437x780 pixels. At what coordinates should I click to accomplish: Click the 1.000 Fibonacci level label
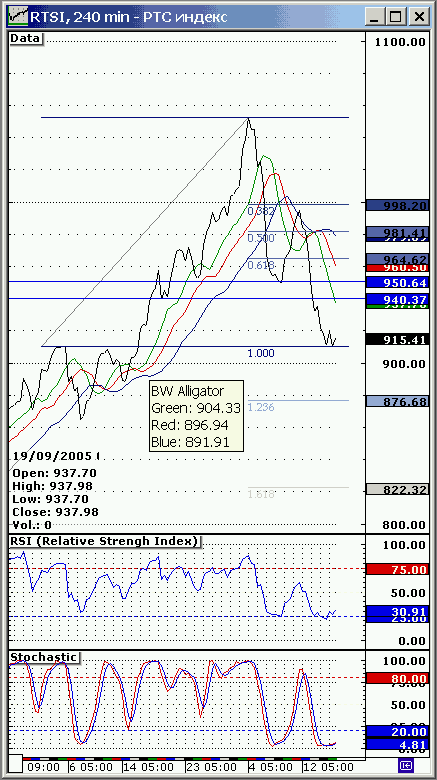point(261,353)
